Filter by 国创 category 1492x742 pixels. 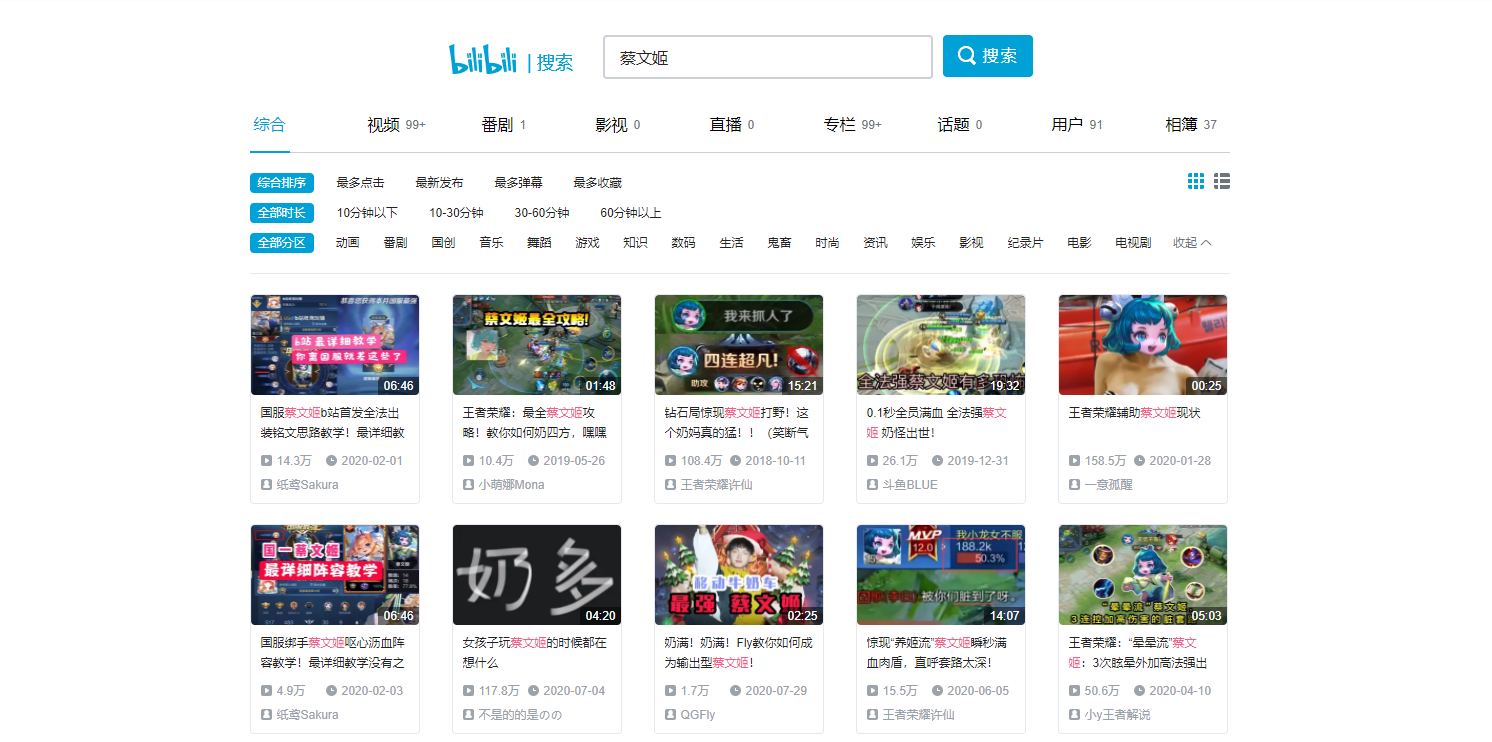[443, 243]
